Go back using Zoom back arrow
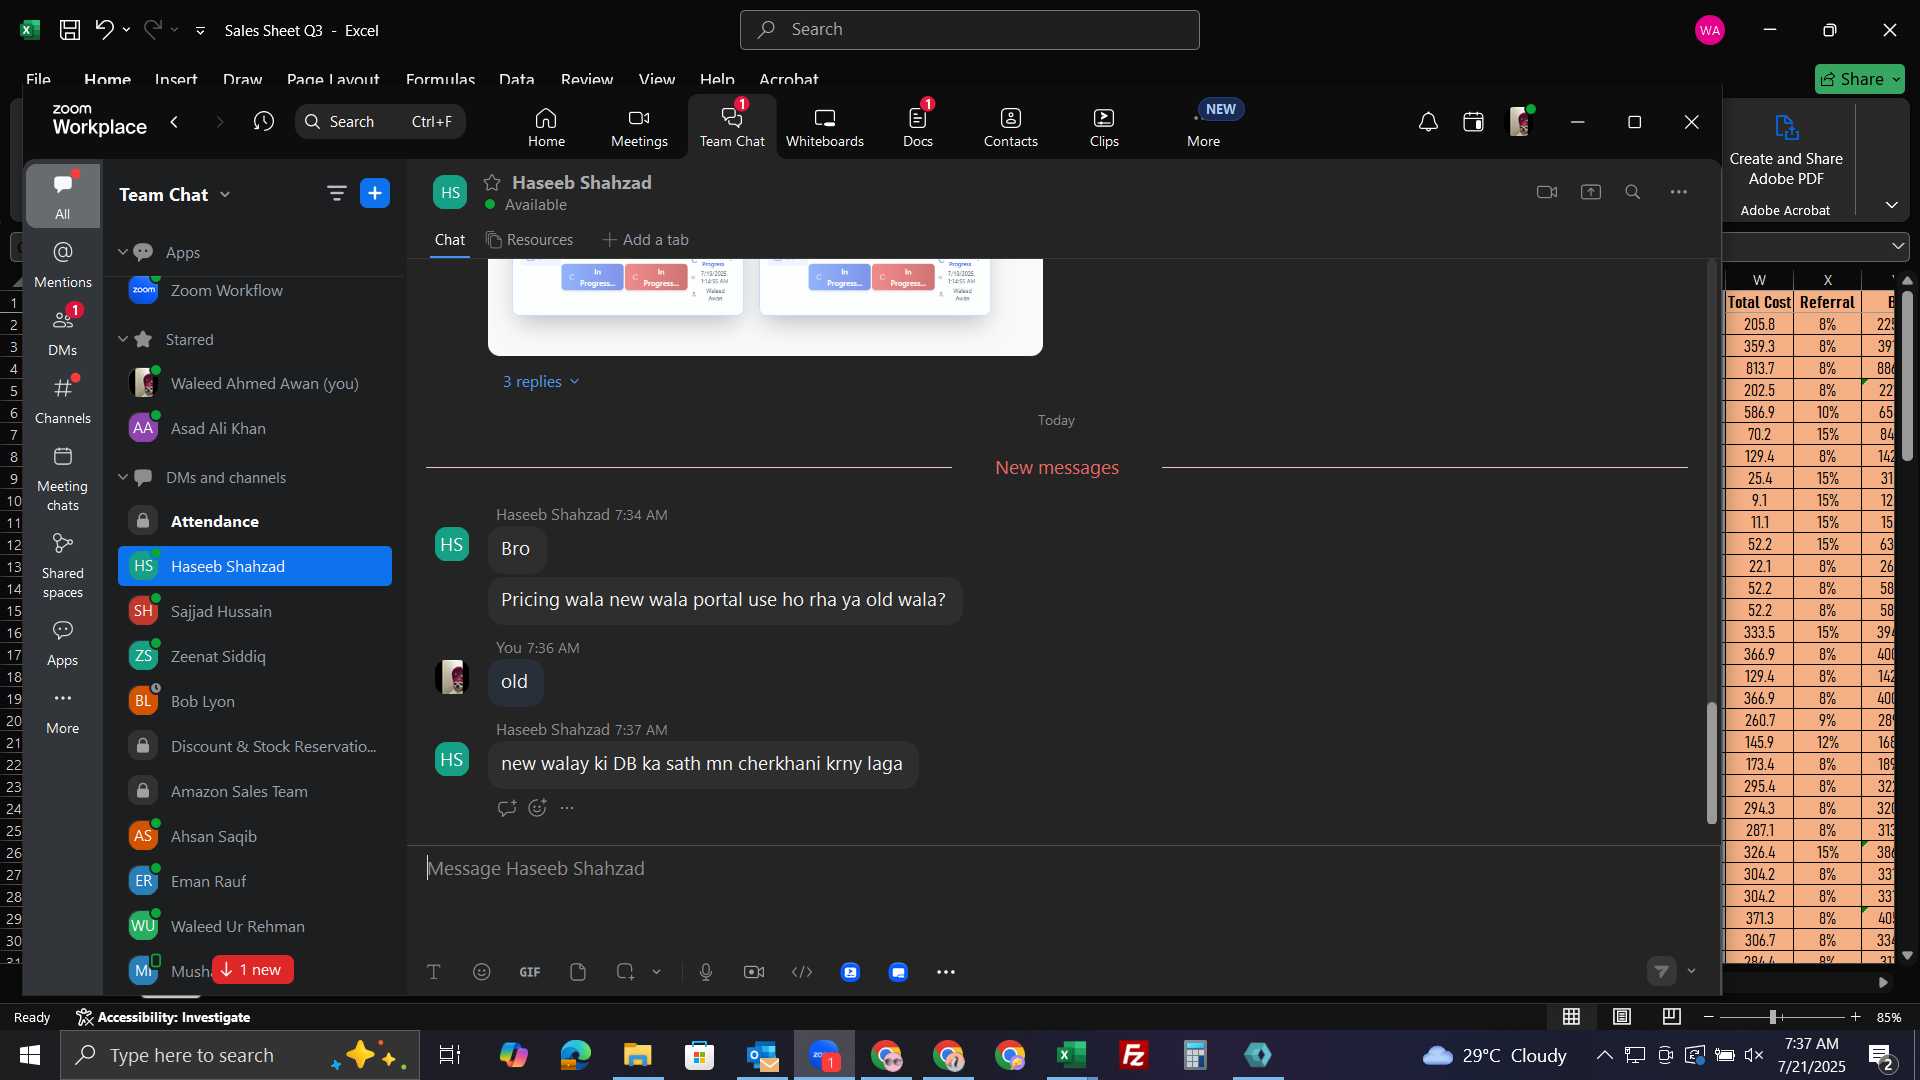The height and width of the screenshot is (1080, 1920). coord(174,122)
